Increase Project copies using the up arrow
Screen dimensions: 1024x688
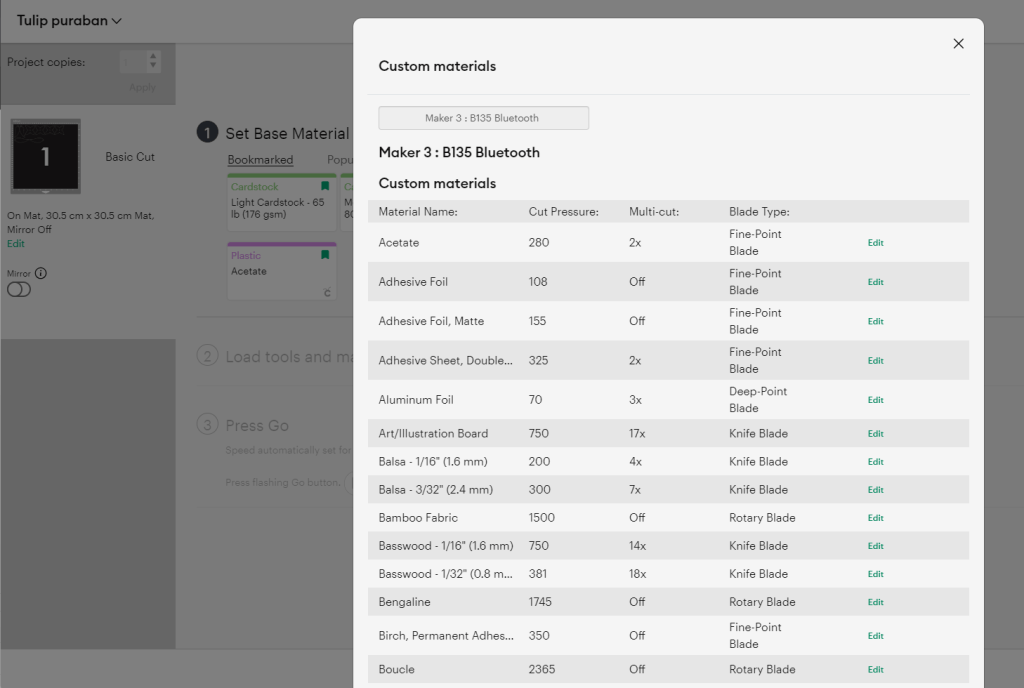153,56
